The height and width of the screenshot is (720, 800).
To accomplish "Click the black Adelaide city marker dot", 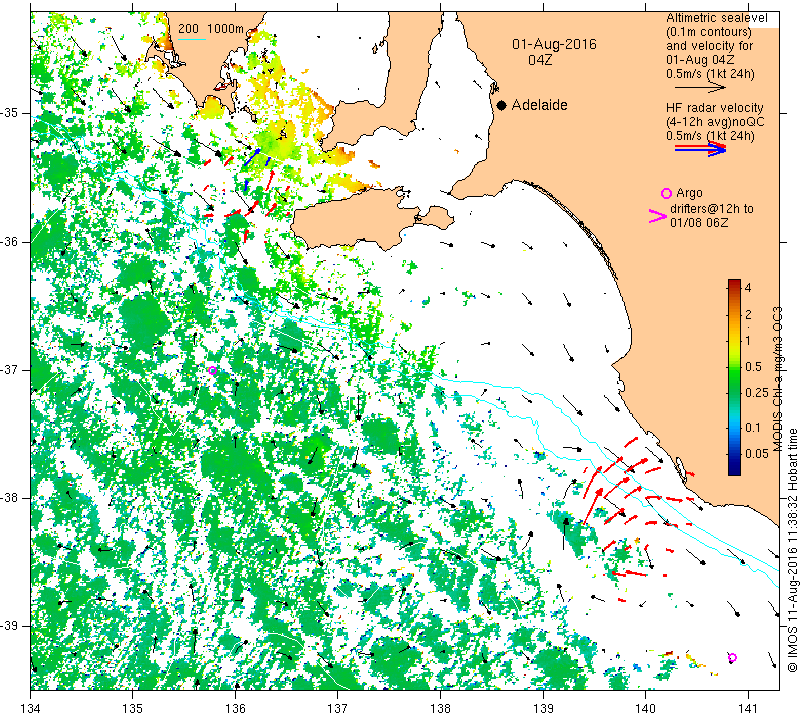I will (x=502, y=106).
